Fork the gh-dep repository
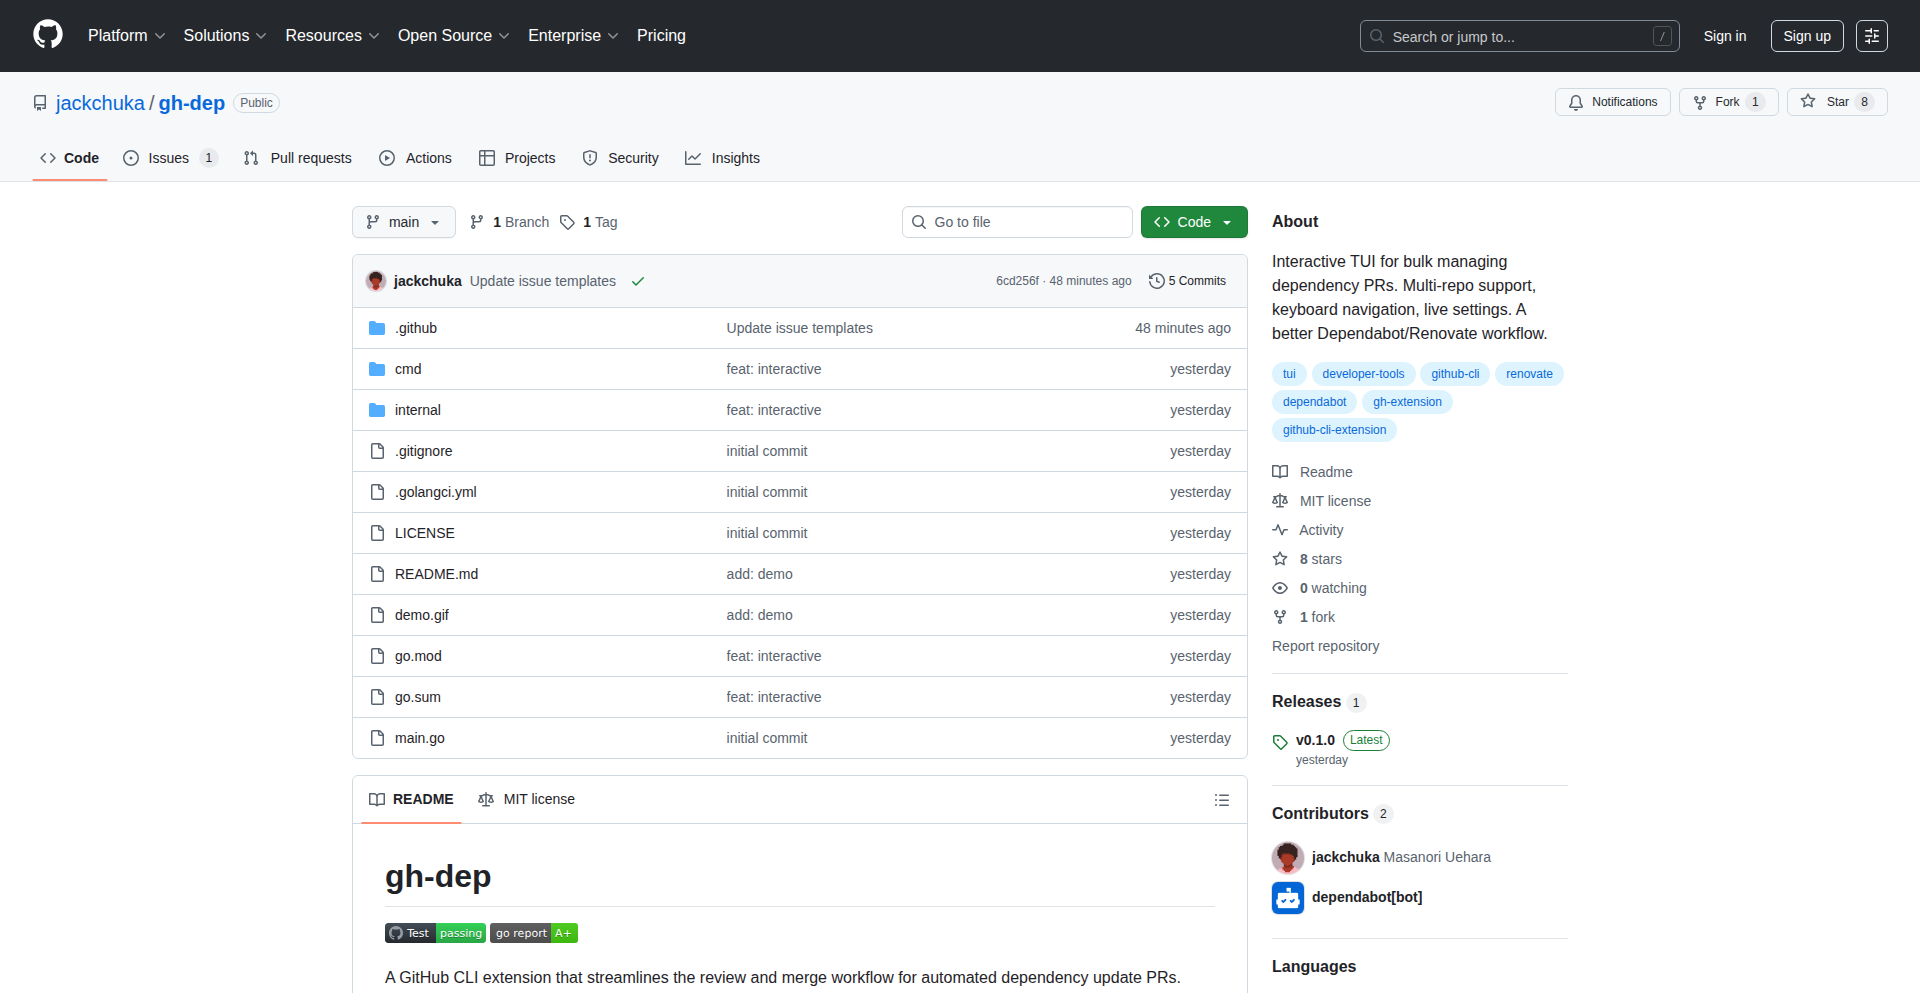The height and width of the screenshot is (993, 1920). point(1728,102)
